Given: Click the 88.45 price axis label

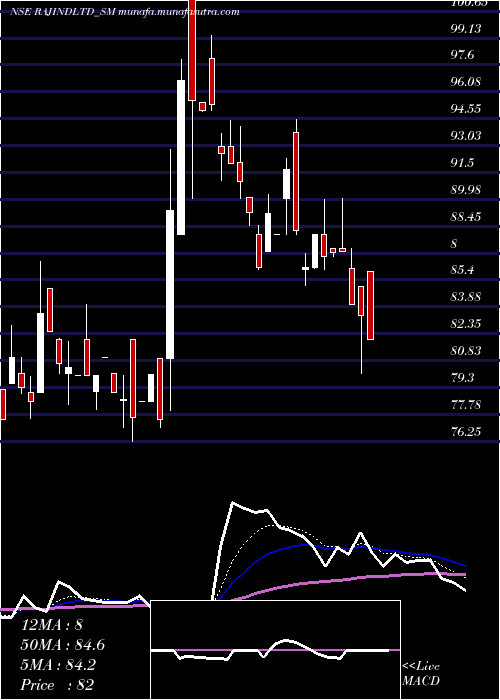Looking at the screenshot, I should (x=466, y=217).
